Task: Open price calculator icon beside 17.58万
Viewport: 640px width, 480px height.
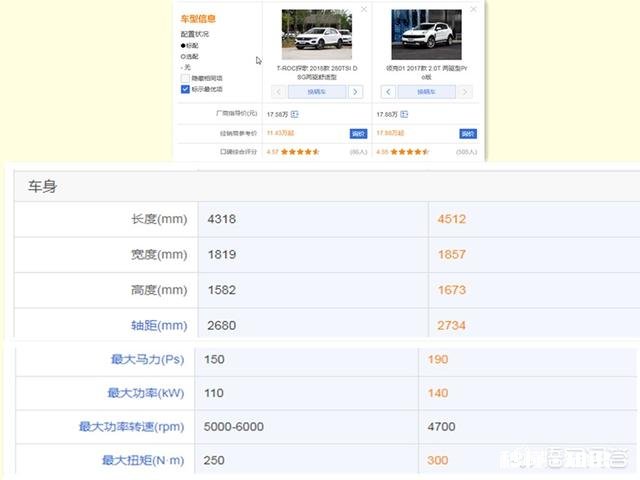Action: click(295, 114)
